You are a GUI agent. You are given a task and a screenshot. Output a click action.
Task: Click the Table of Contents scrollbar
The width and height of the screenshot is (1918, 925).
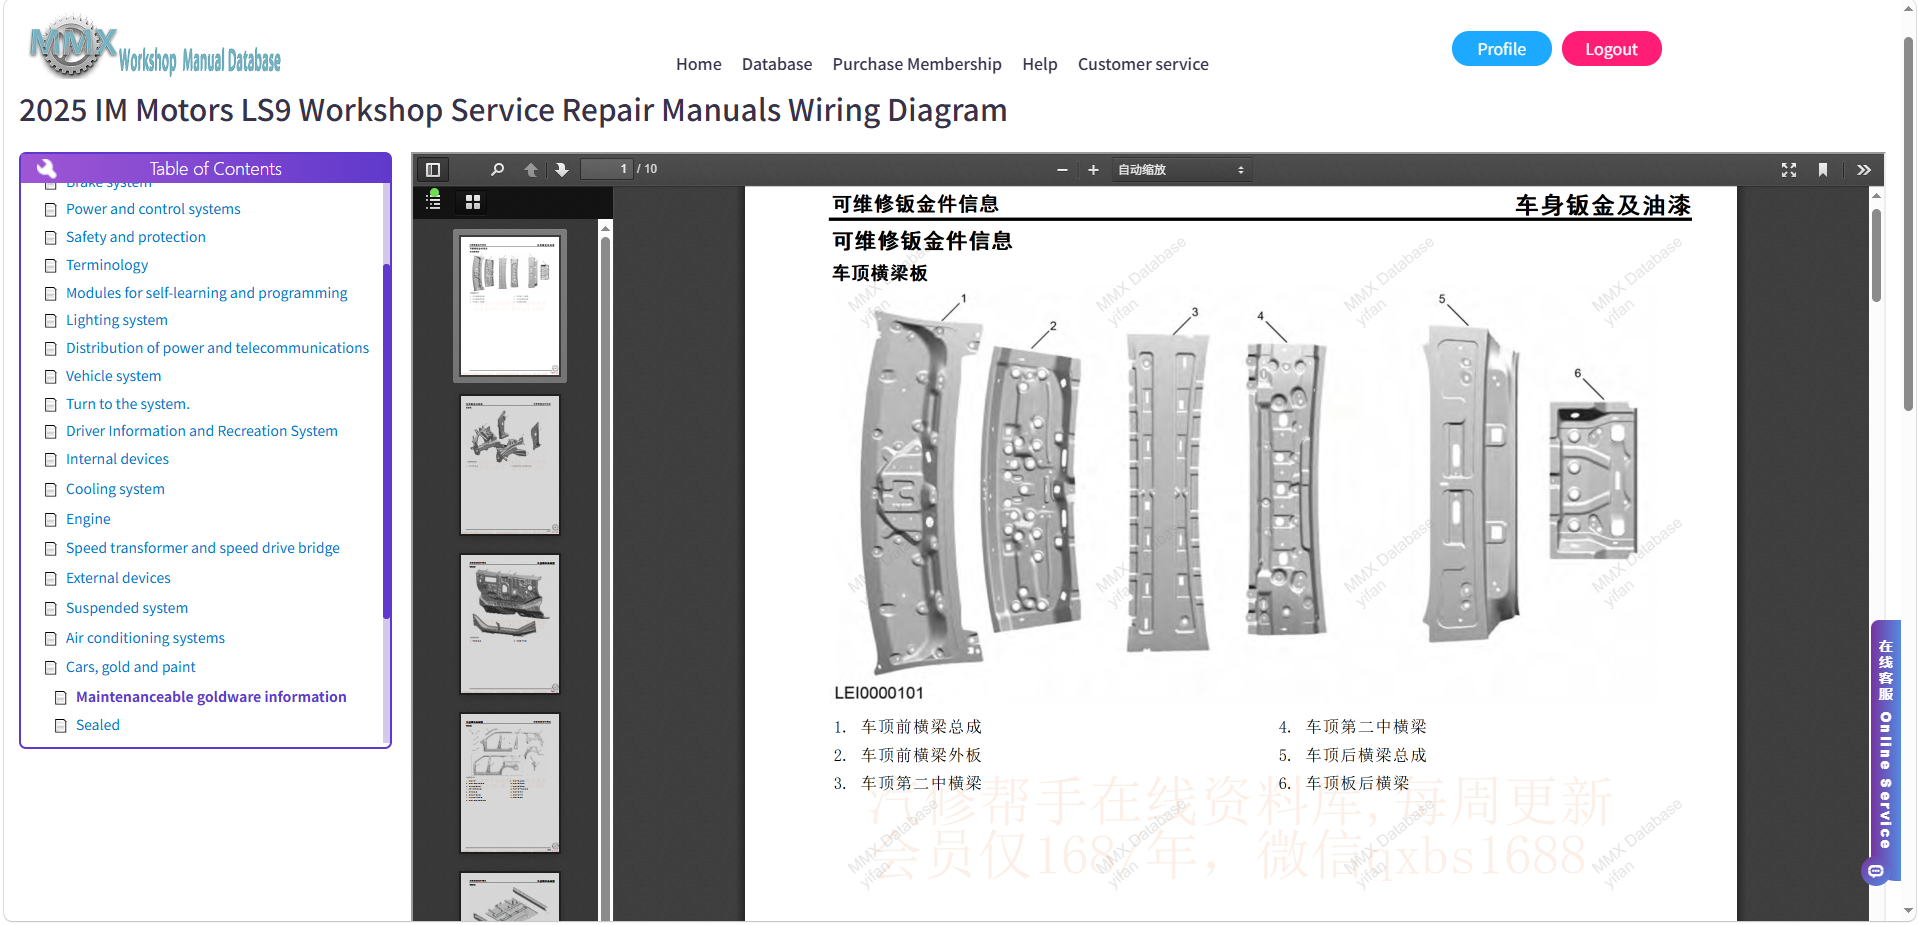point(386,440)
